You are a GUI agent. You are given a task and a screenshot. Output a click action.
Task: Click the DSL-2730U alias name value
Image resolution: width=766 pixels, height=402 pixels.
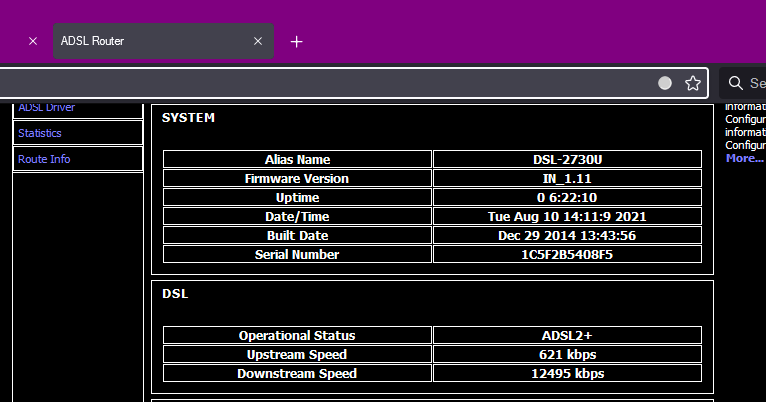pos(567,160)
